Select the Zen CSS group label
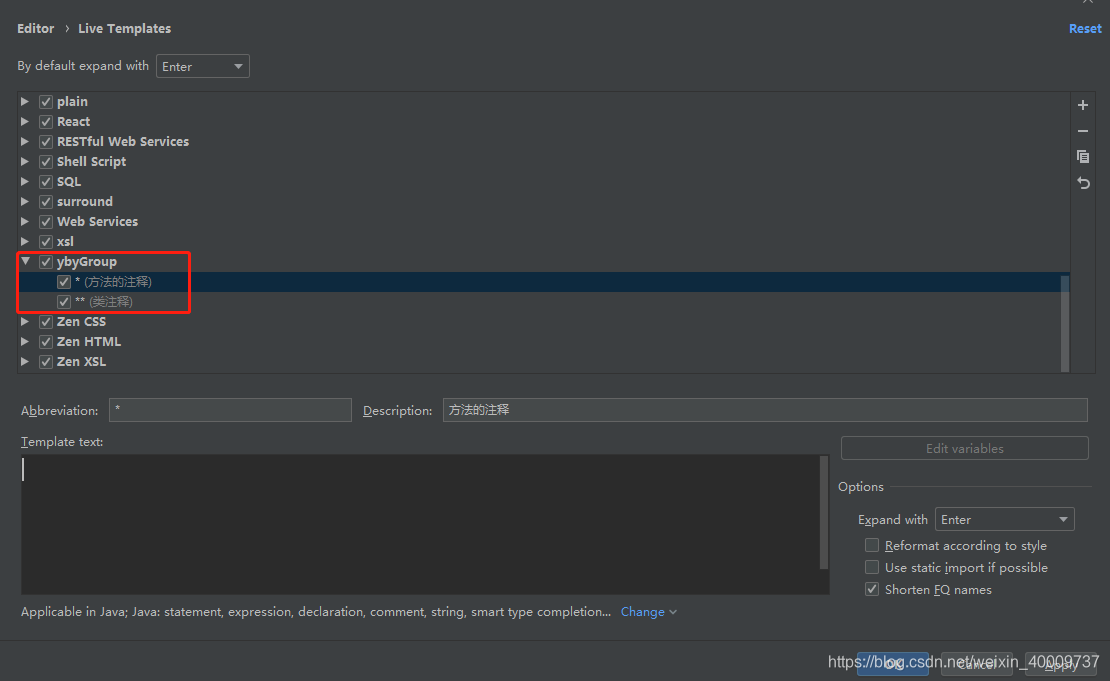The width and height of the screenshot is (1110, 681). coord(81,322)
